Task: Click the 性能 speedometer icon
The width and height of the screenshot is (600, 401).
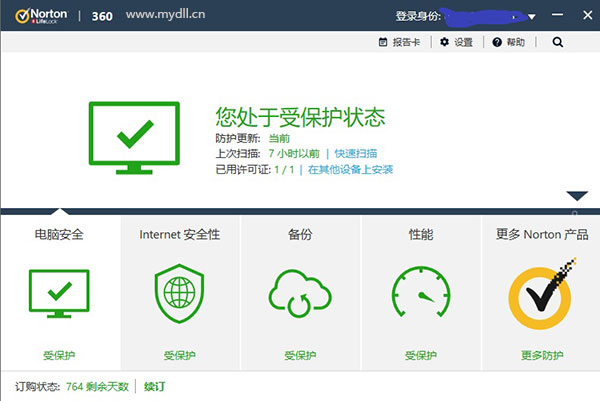Action: pyautogui.click(x=421, y=292)
